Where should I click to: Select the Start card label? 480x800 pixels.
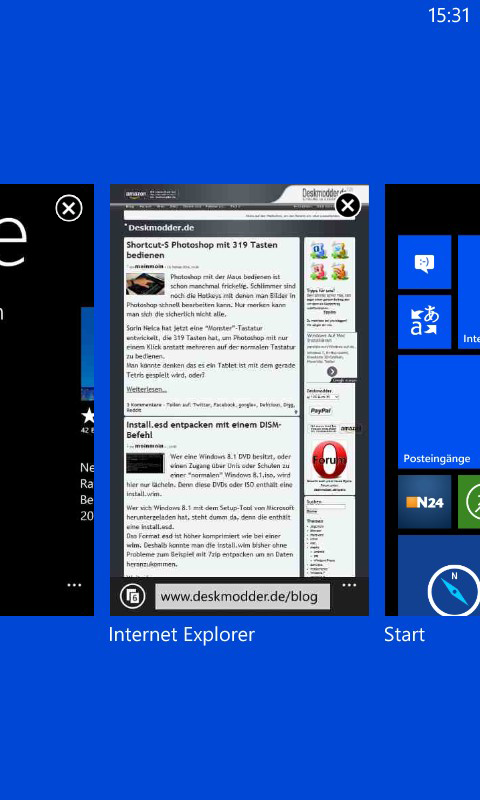tap(405, 635)
